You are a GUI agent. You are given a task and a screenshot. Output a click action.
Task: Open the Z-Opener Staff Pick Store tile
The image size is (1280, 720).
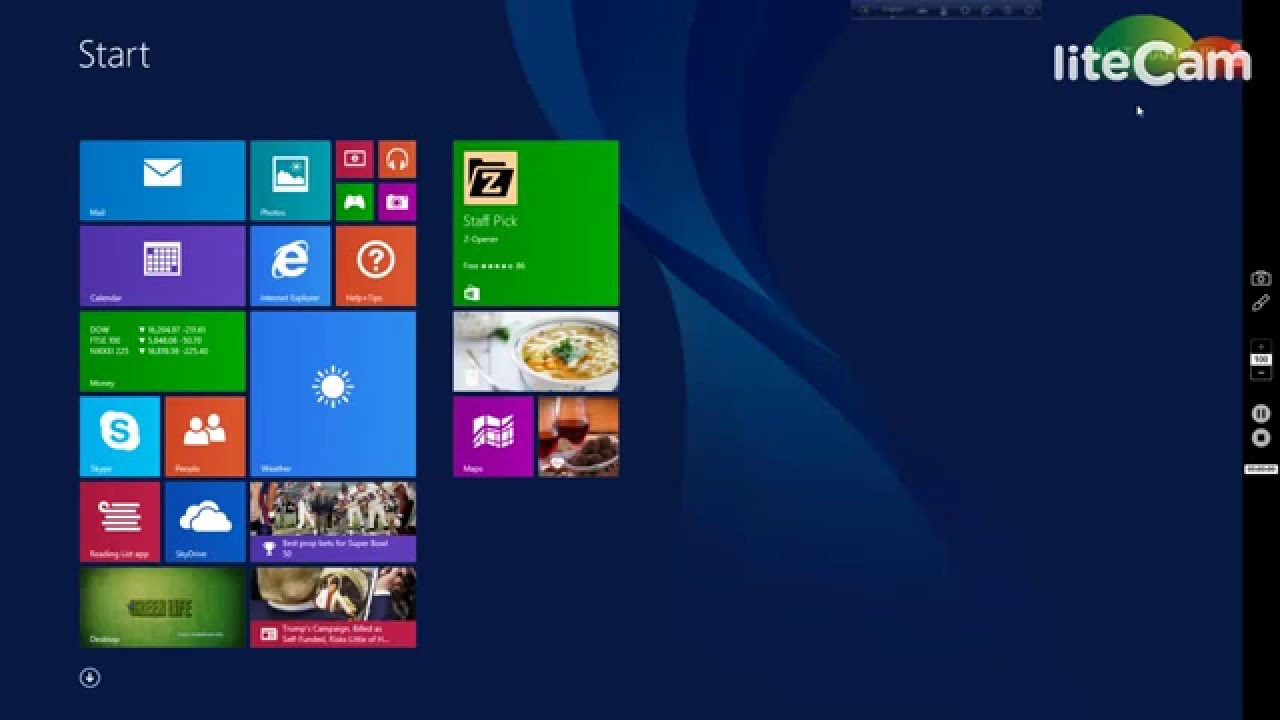536,223
